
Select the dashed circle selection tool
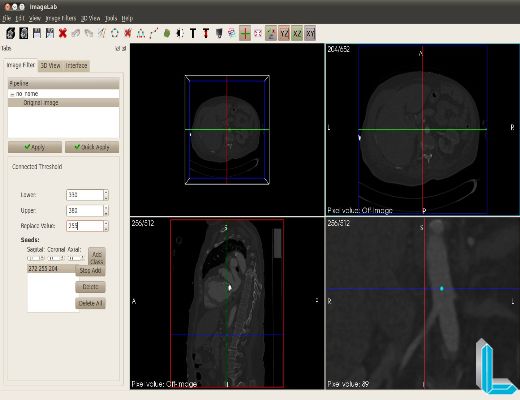click(115, 33)
